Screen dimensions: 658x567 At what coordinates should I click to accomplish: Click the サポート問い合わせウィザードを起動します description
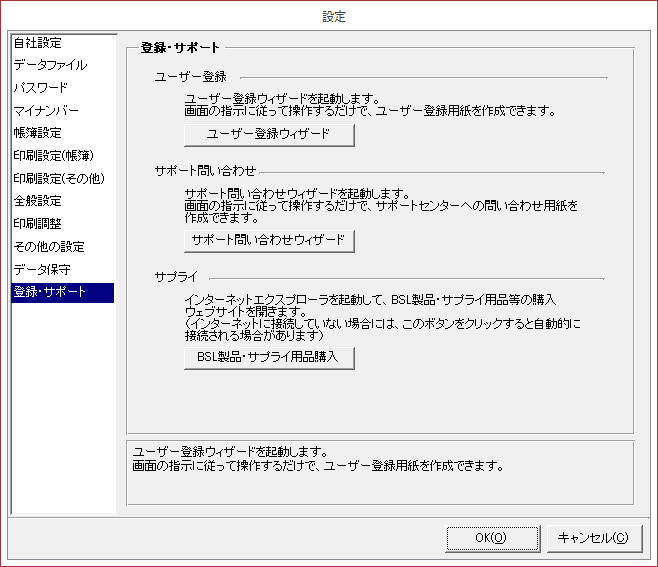(x=381, y=206)
